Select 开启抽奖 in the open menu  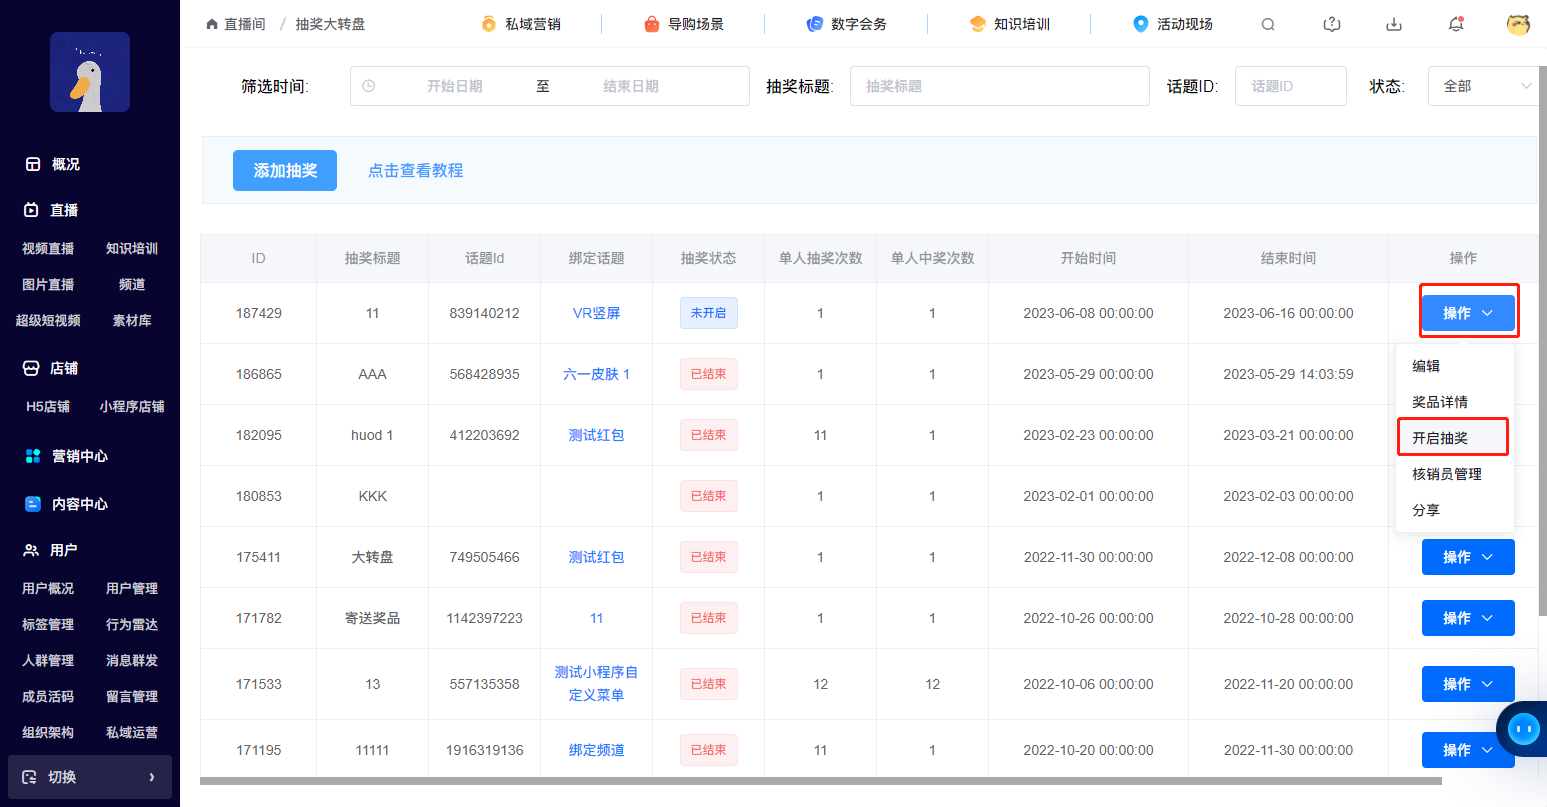pos(1440,438)
